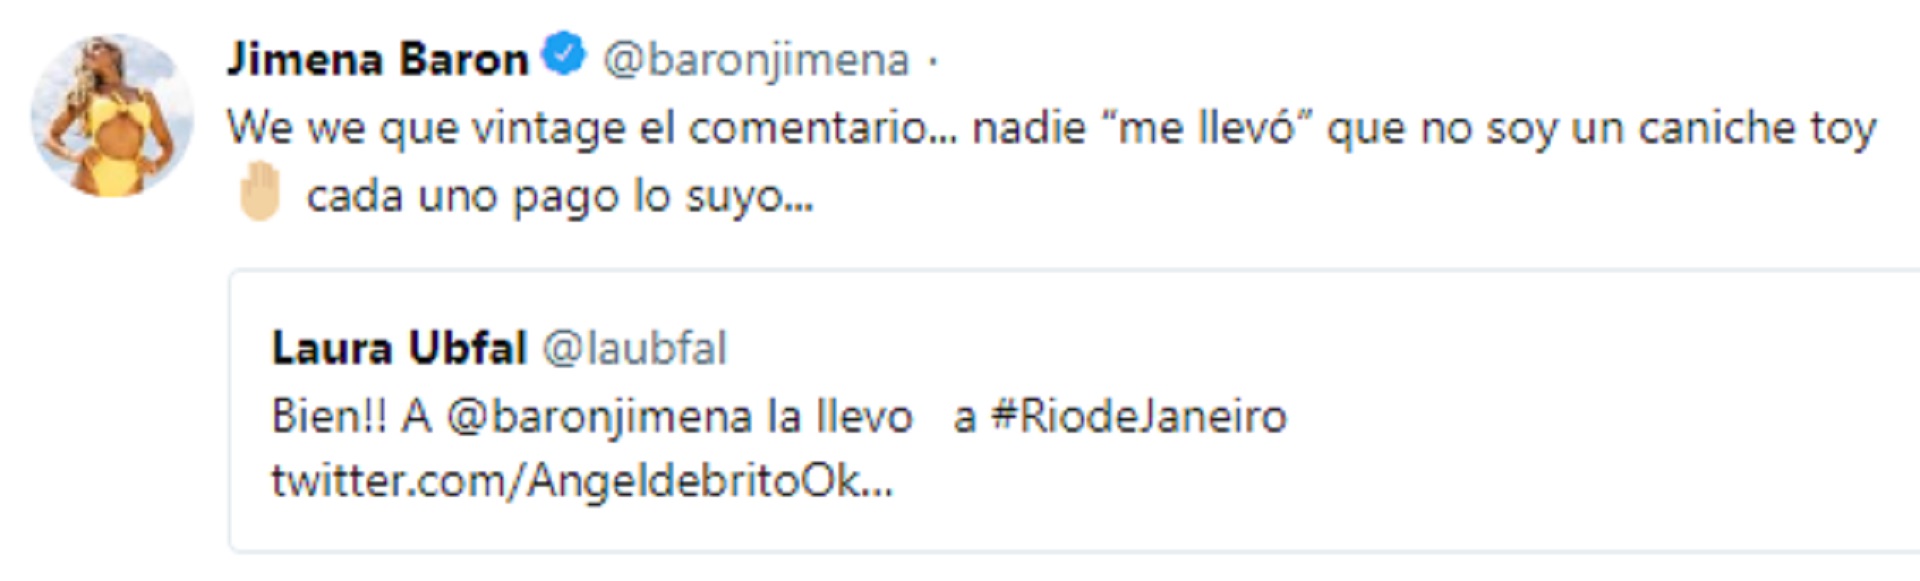Click the "cada uno pago lo suyo" text line
The height and width of the screenshot is (581, 1920).
[x=560, y=196]
